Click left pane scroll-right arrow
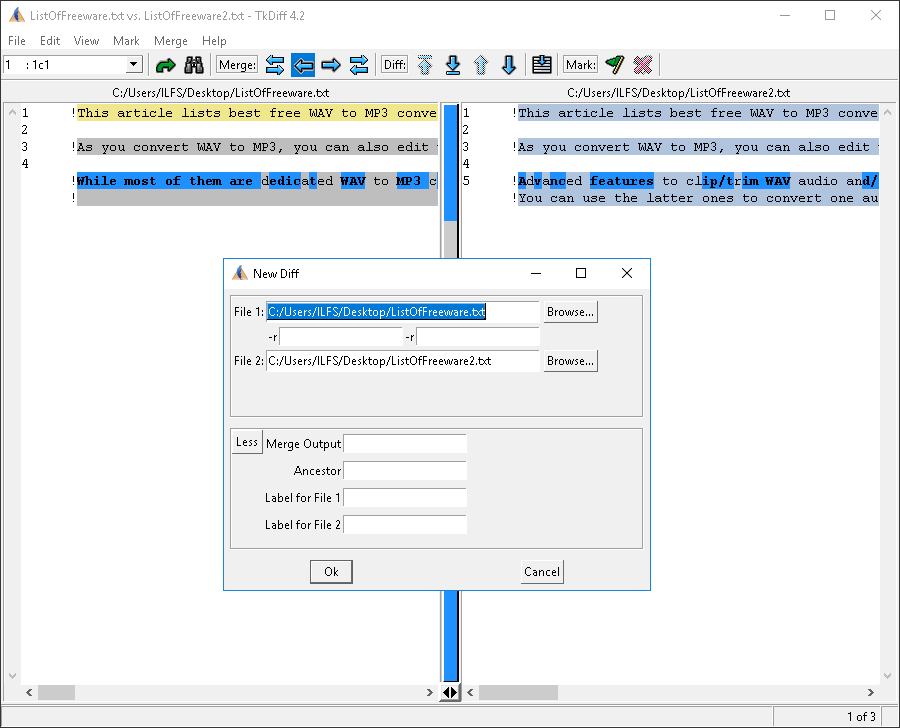Viewport: 900px width, 728px height. click(x=430, y=692)
